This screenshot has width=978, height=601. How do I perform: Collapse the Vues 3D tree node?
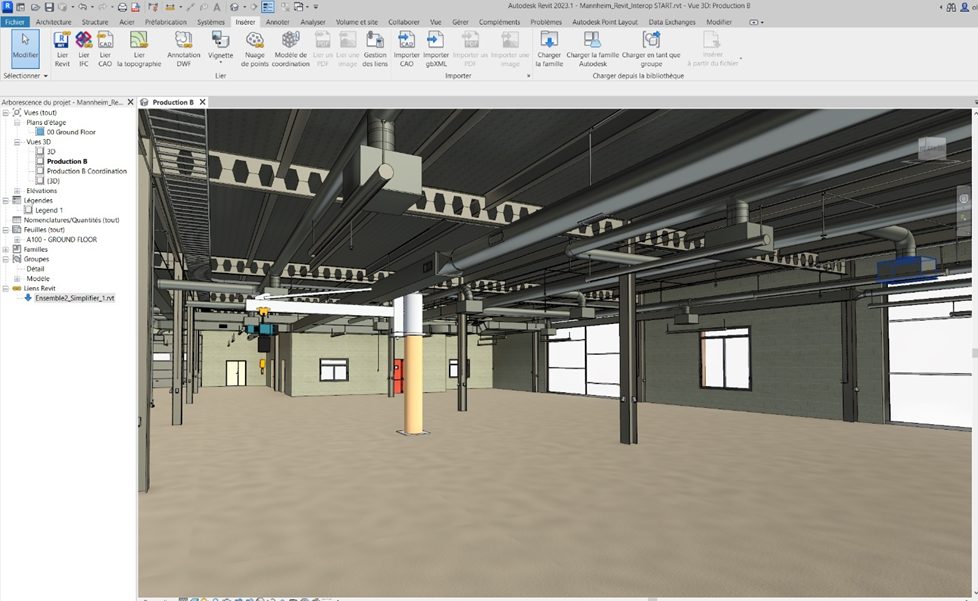pos(17,142)
